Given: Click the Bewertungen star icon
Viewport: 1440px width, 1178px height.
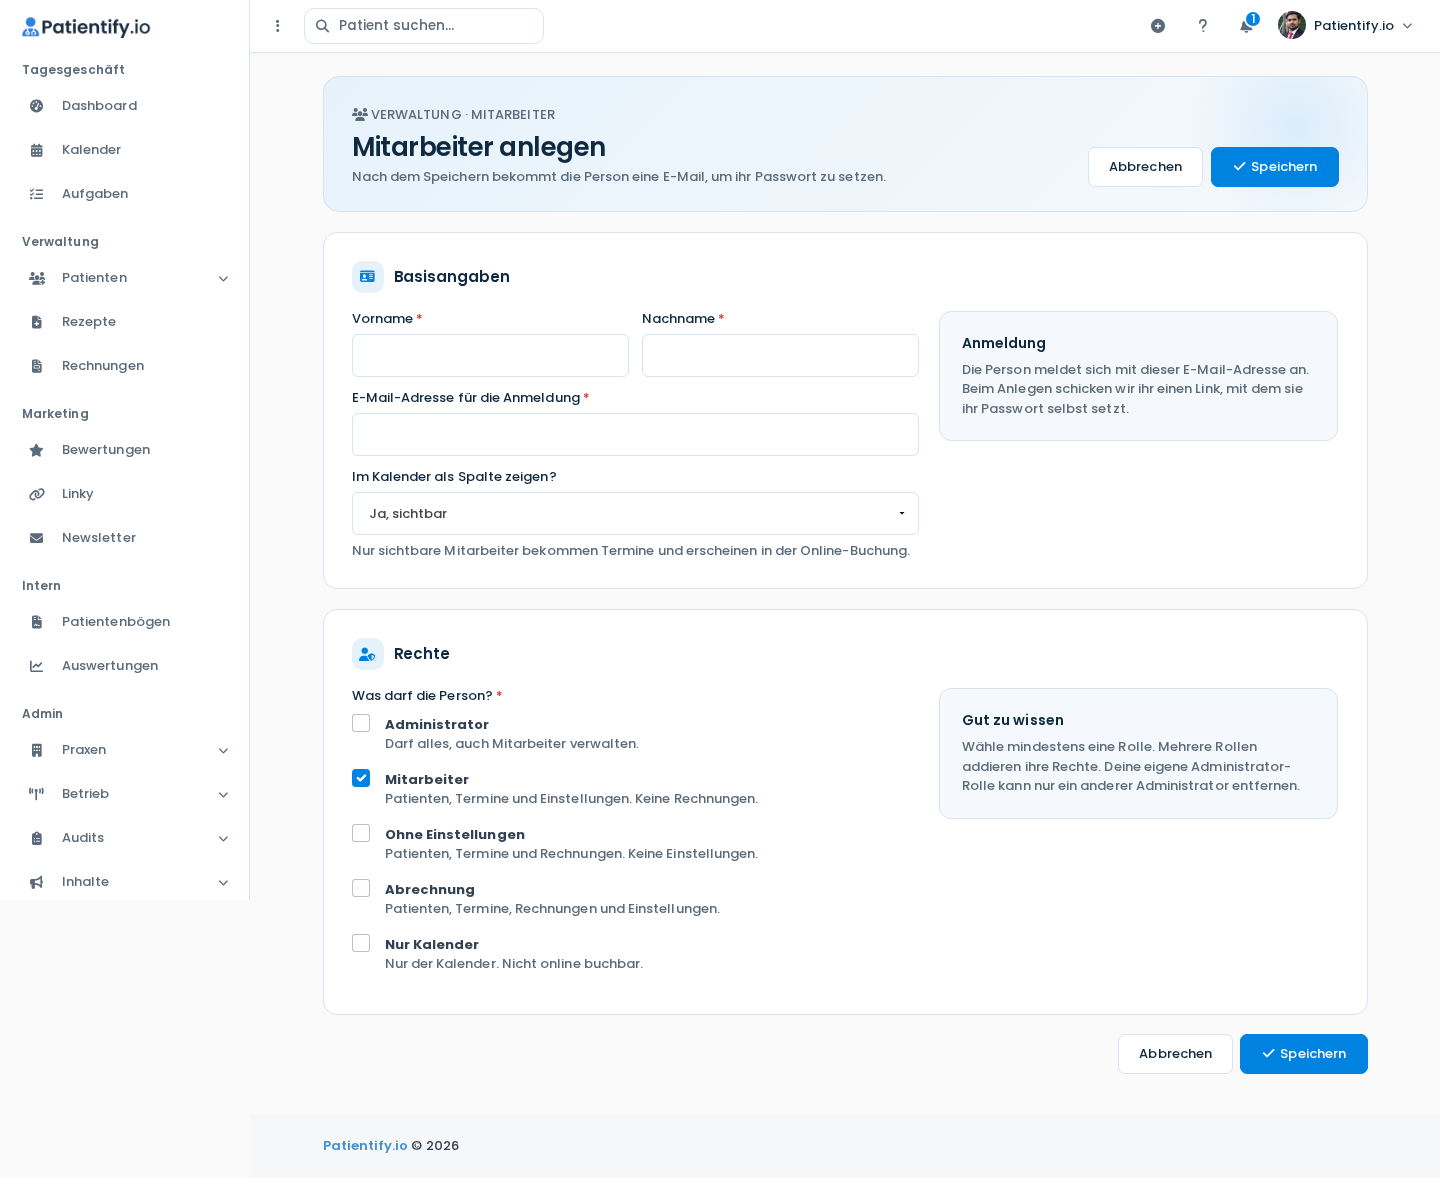Looking at the screenshot, I should pos(37,450).
